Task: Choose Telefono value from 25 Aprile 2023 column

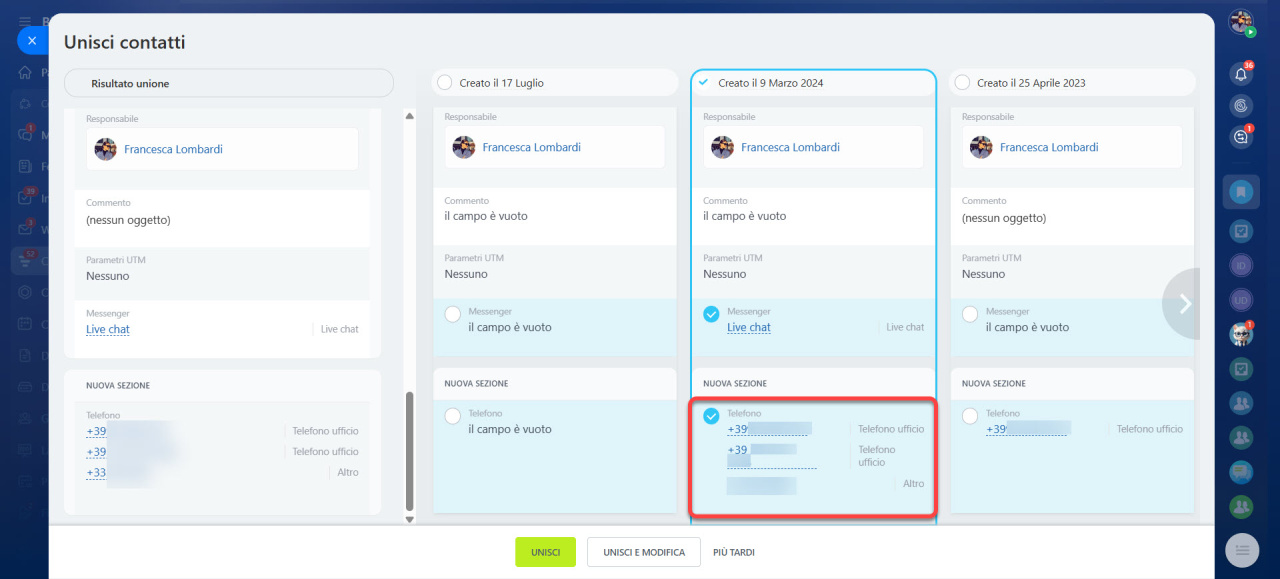Action: pyautogui.click(x=970, y=416)
